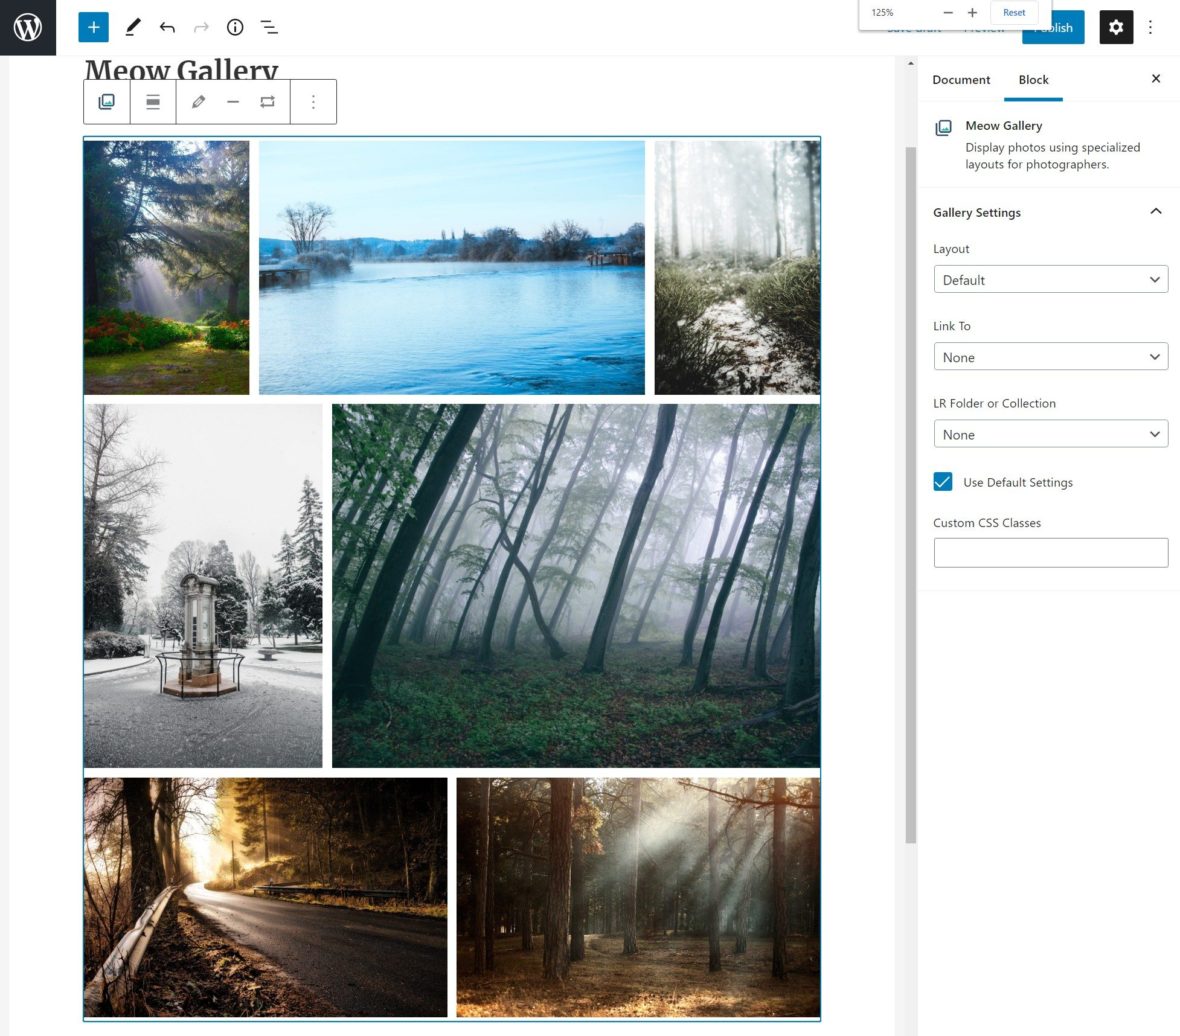
Task: Select the Meow Gallery block icon in the toolbar
Action: coord(106,101)
